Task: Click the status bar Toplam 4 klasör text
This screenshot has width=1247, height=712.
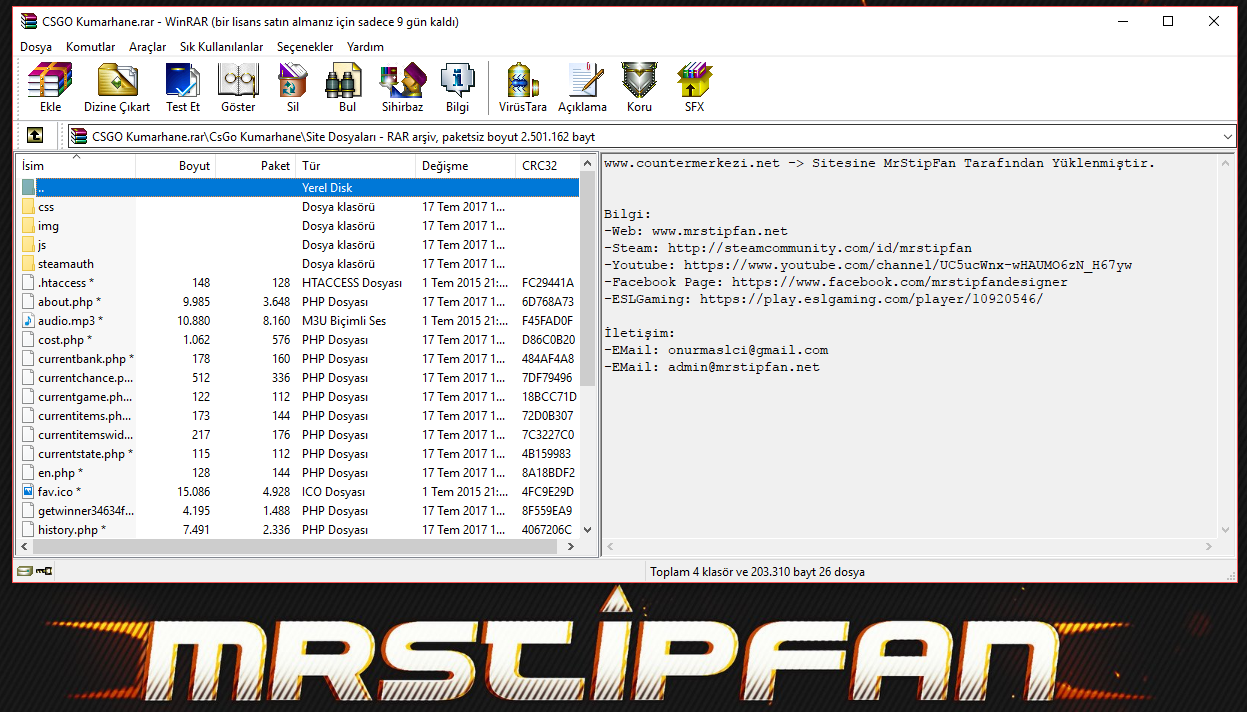Action: pos(757,572)
